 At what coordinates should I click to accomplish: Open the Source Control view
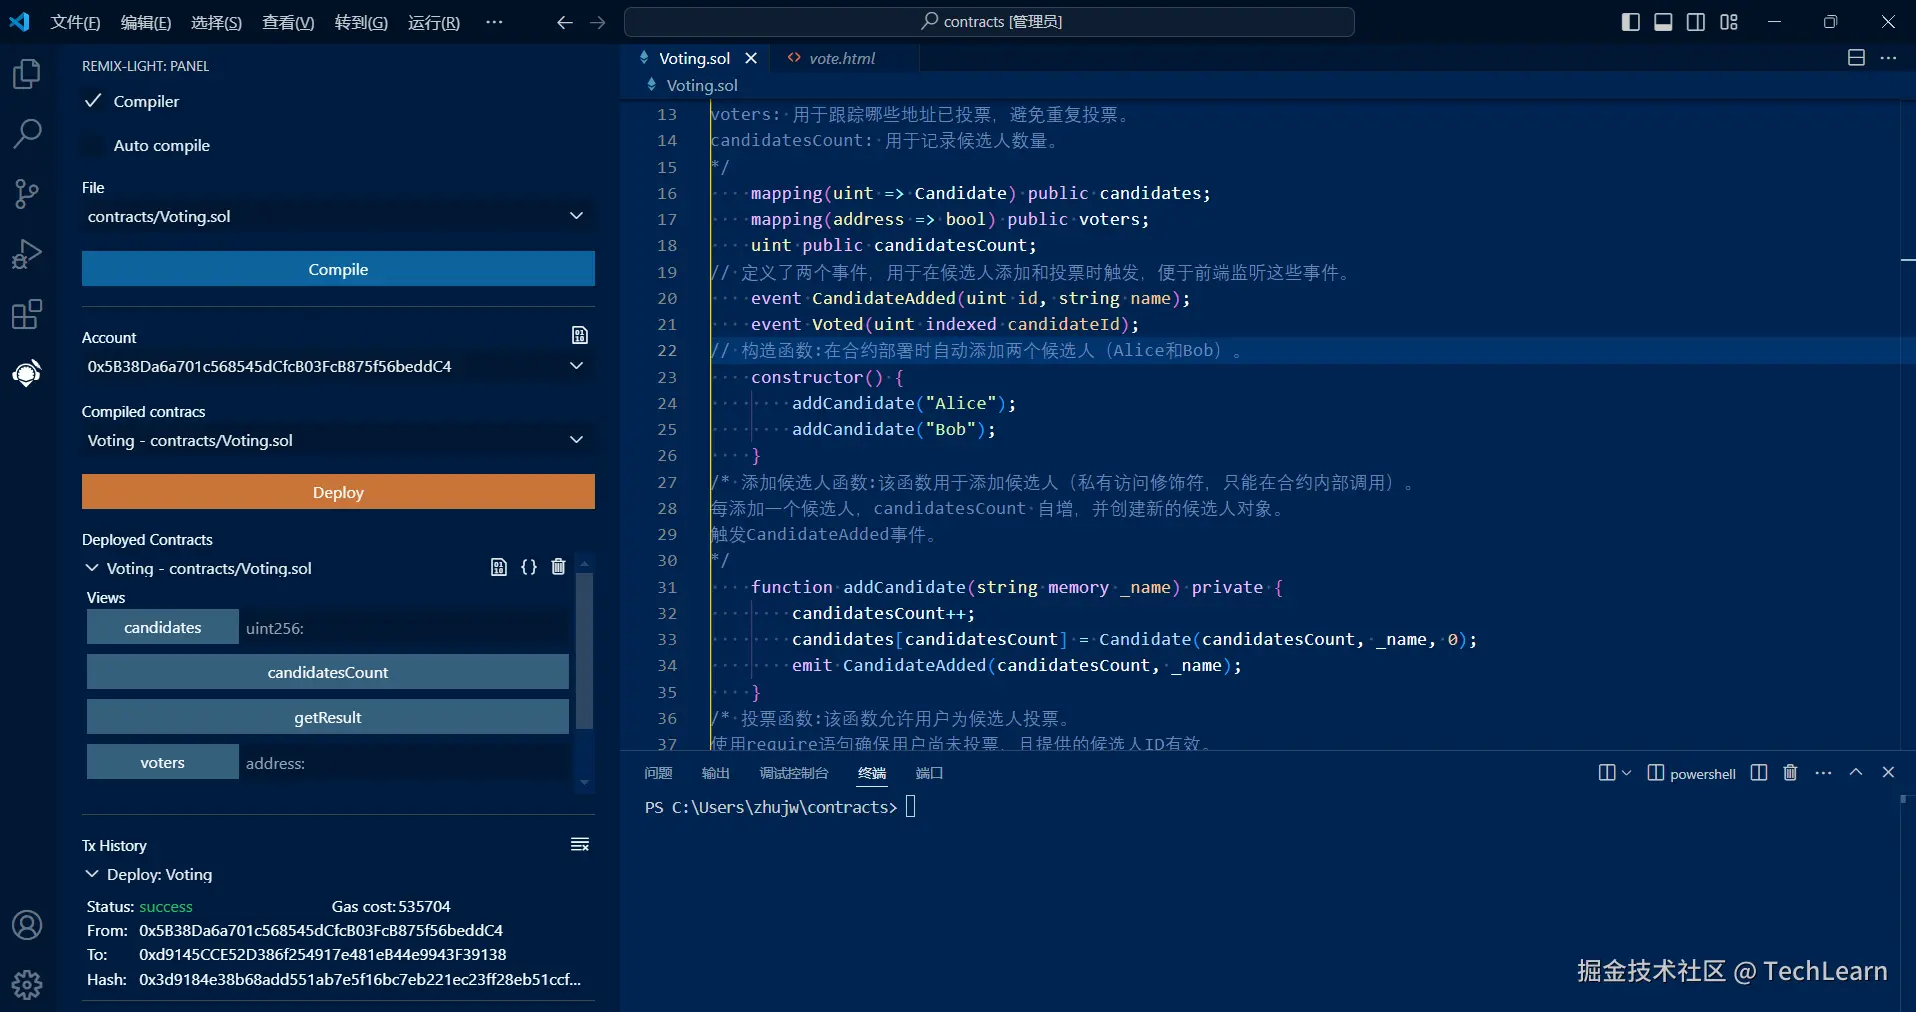pyautogui.click(x=27, y=194)
